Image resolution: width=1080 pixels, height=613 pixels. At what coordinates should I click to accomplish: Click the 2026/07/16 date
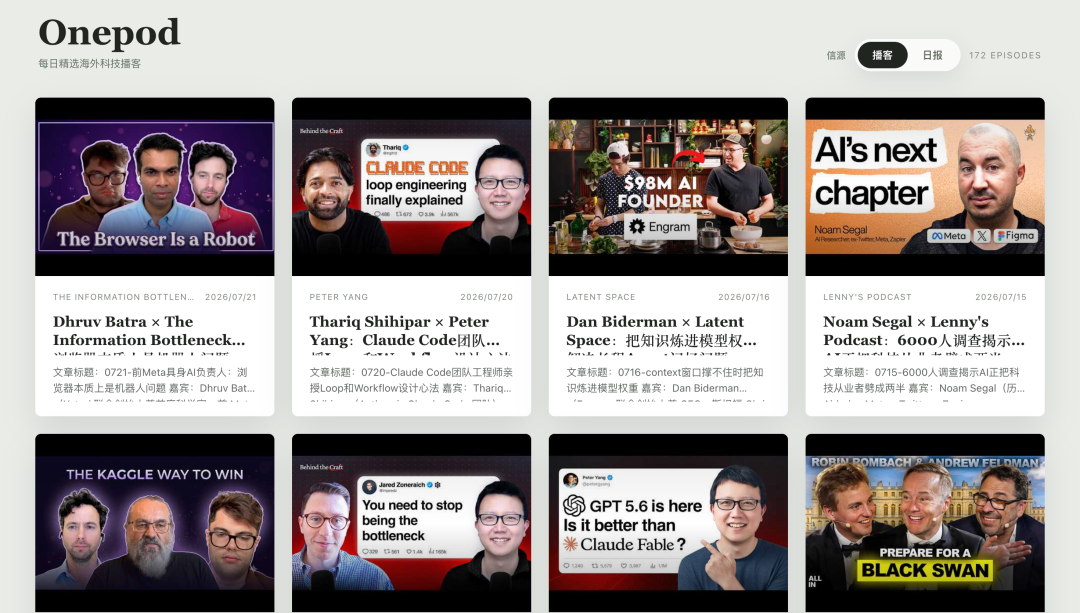[x=744, y=297]
